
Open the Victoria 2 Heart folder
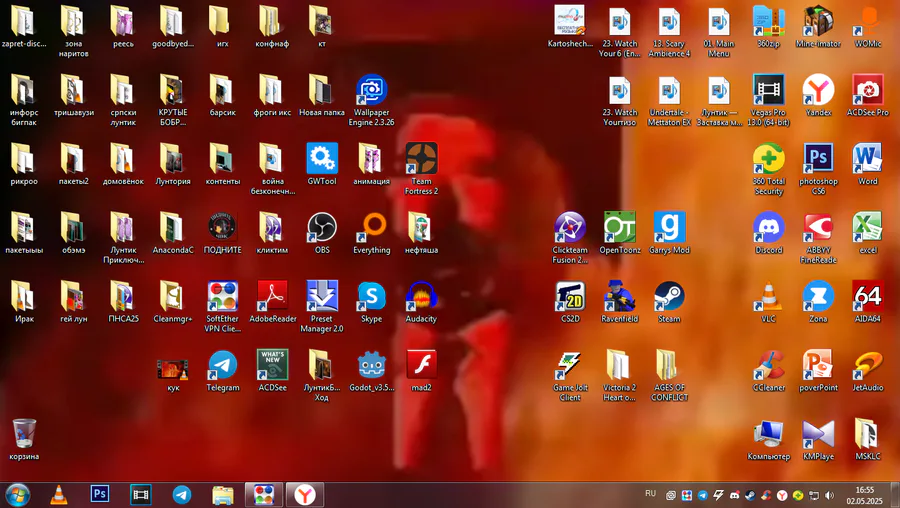coord(620,365)
